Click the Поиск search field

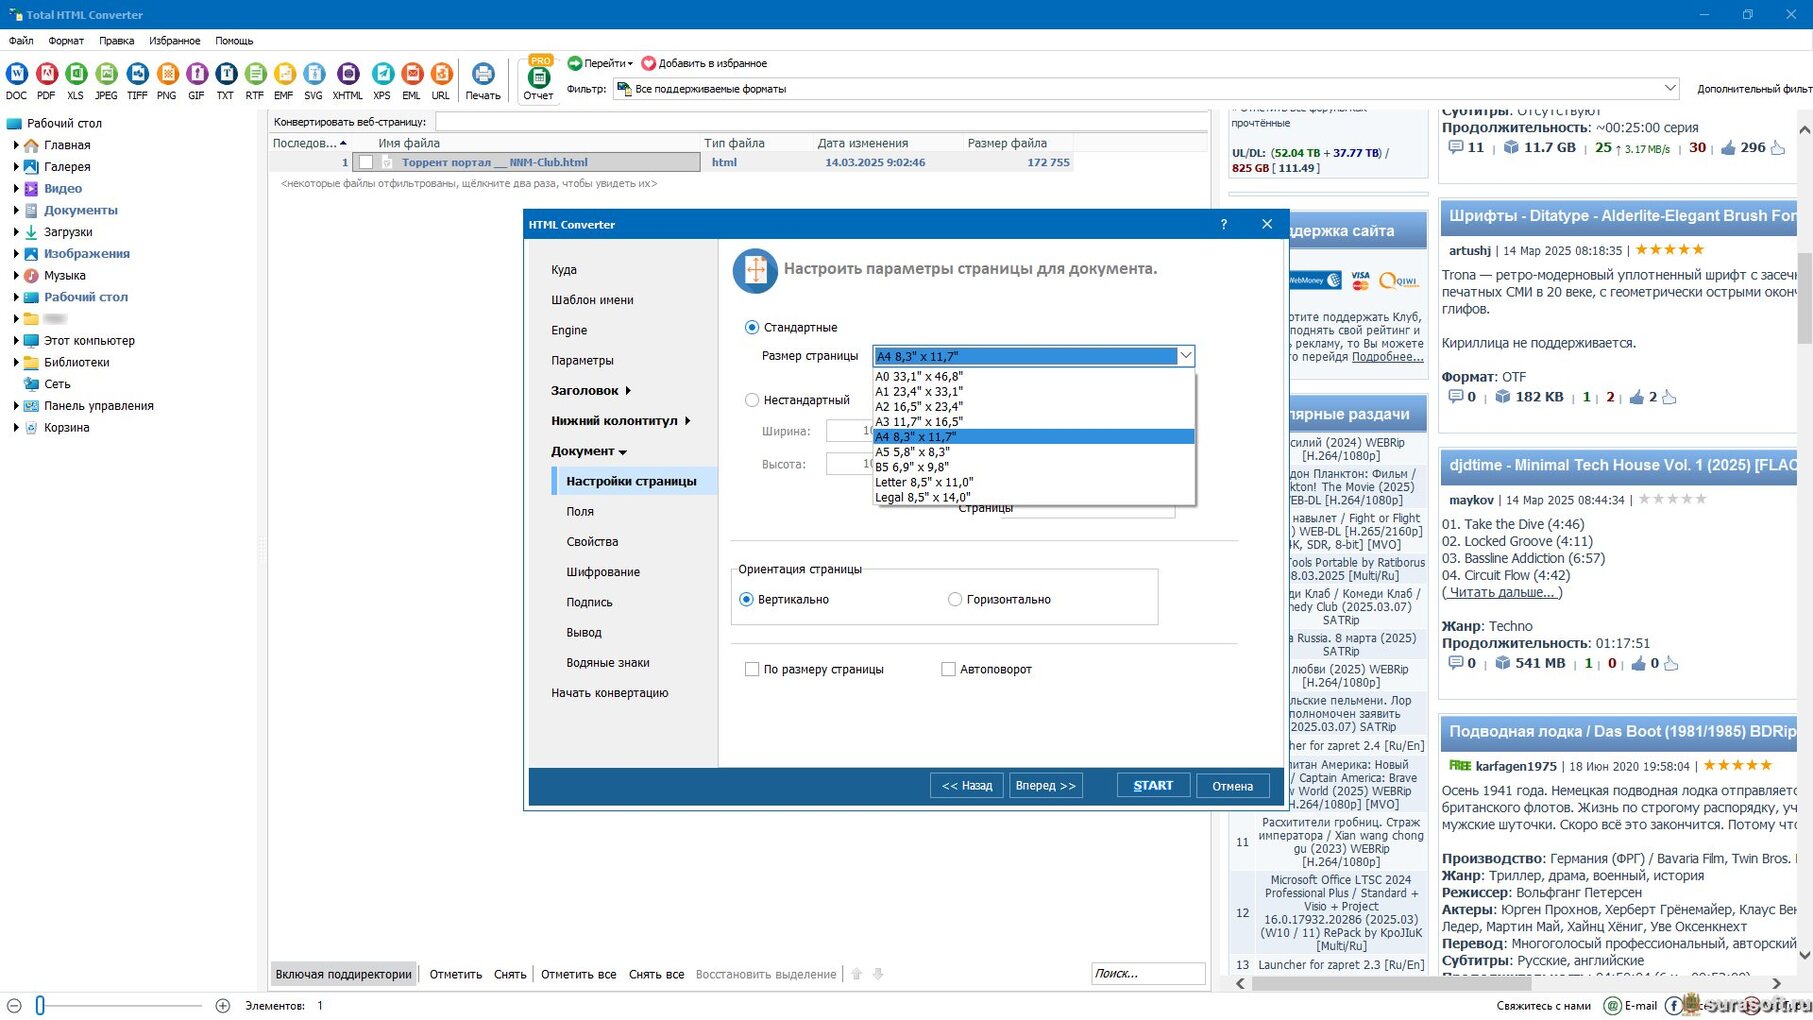pos(1148,973)
